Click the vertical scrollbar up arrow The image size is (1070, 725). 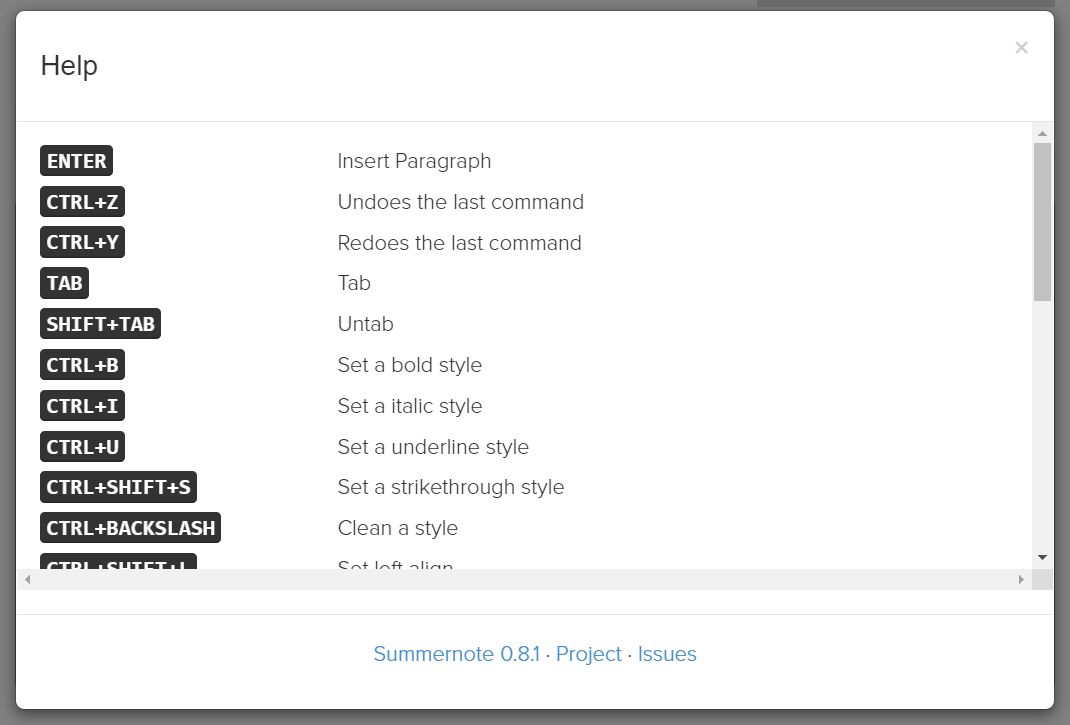click(x=1042, y=133)
